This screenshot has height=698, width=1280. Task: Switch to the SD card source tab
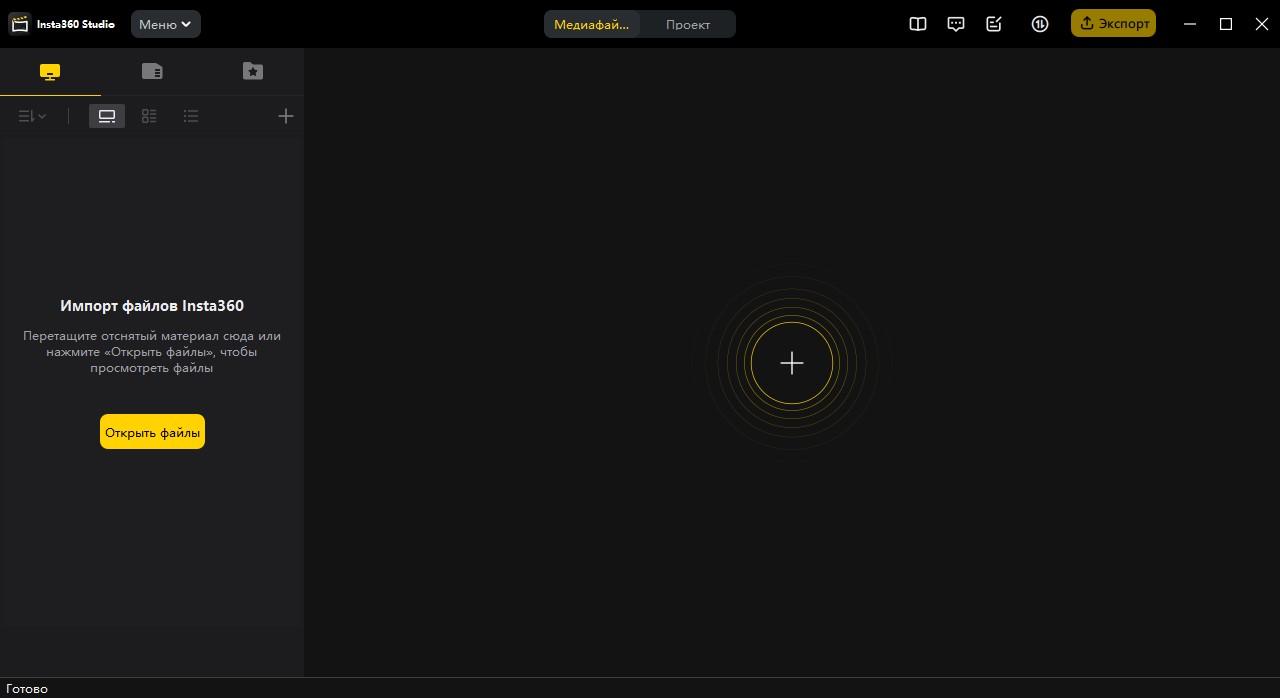click(x=152, y=72)
